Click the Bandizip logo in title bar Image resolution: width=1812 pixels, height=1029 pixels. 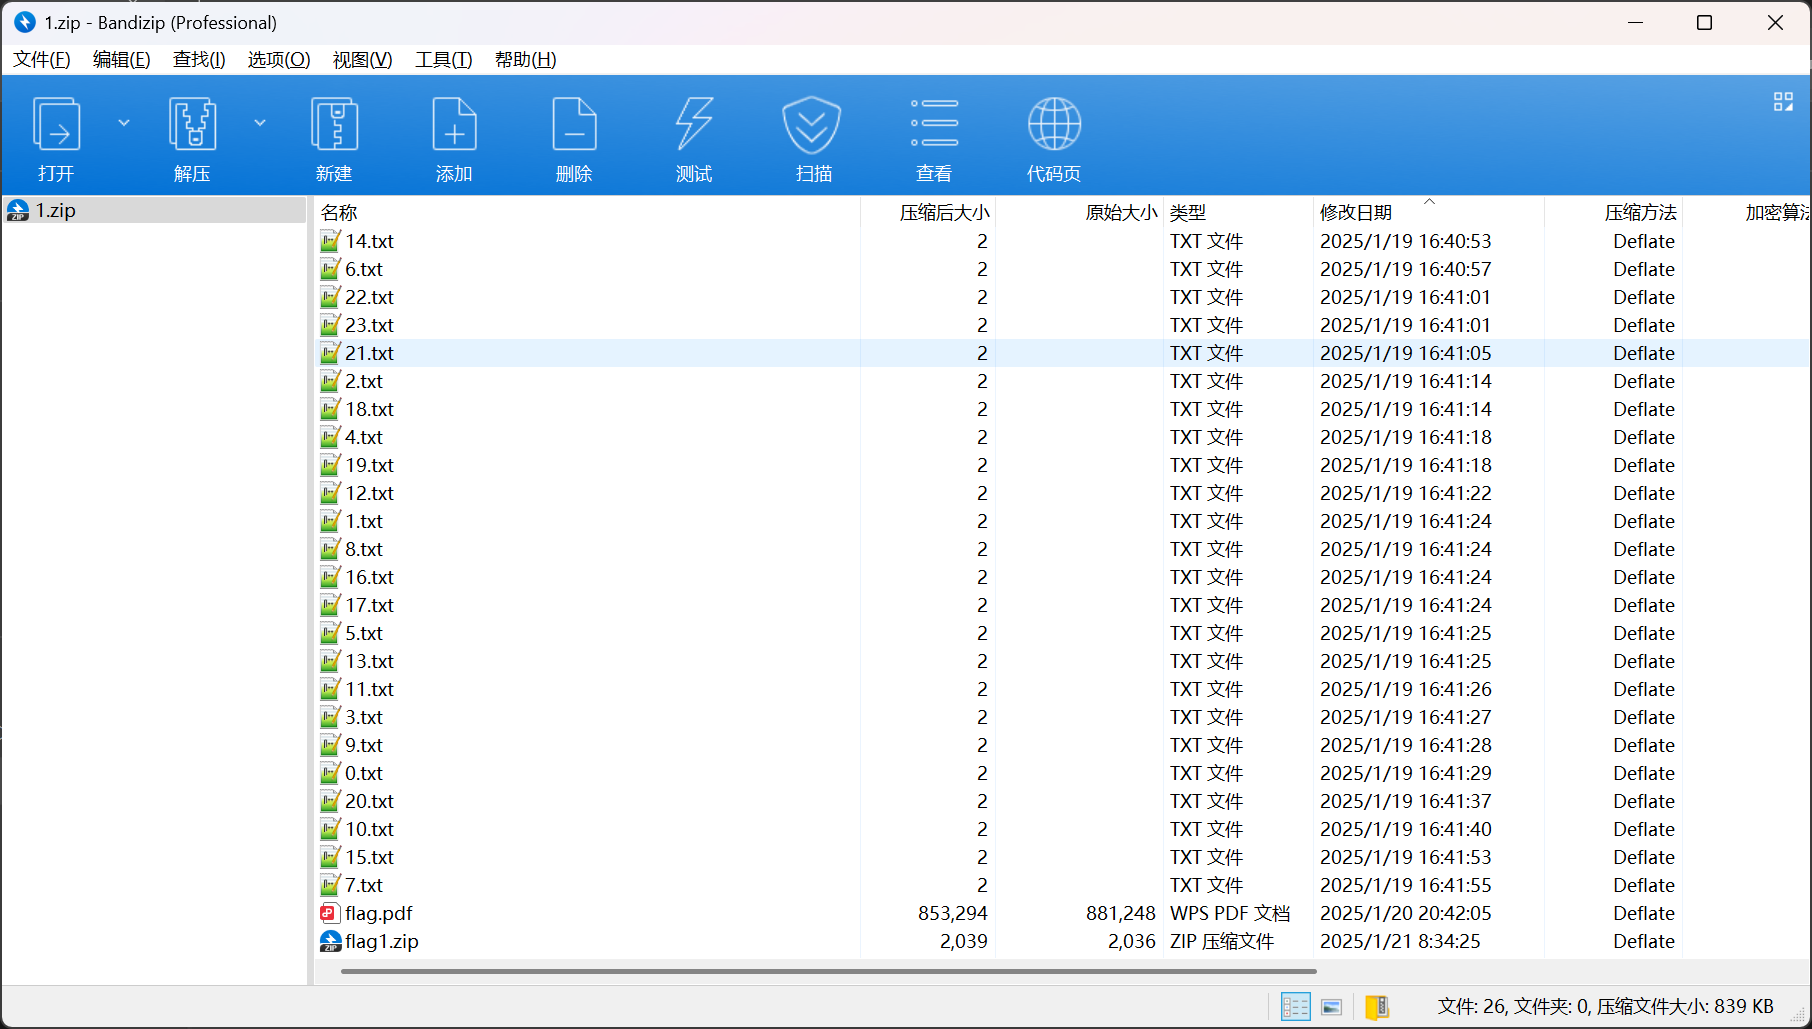[24, 22]
